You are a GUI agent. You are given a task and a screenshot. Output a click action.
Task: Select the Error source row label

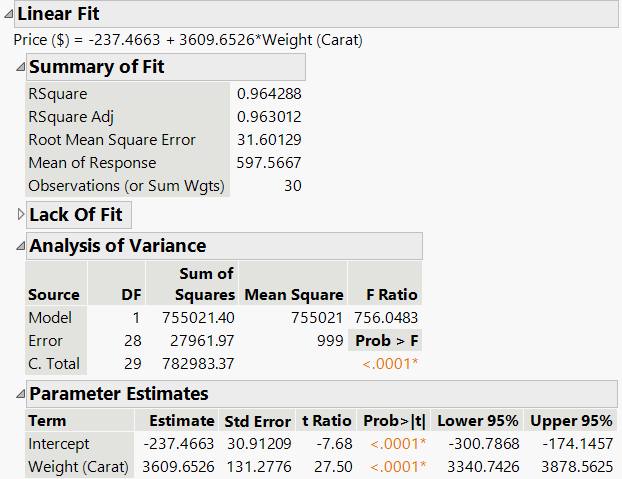(46, 341)
